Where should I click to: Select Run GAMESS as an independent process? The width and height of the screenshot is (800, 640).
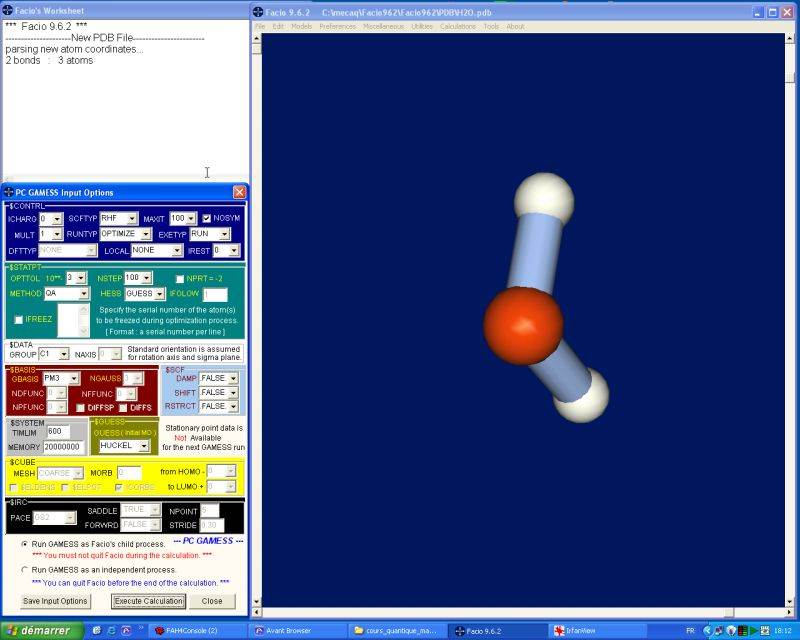tap(24, 570)
